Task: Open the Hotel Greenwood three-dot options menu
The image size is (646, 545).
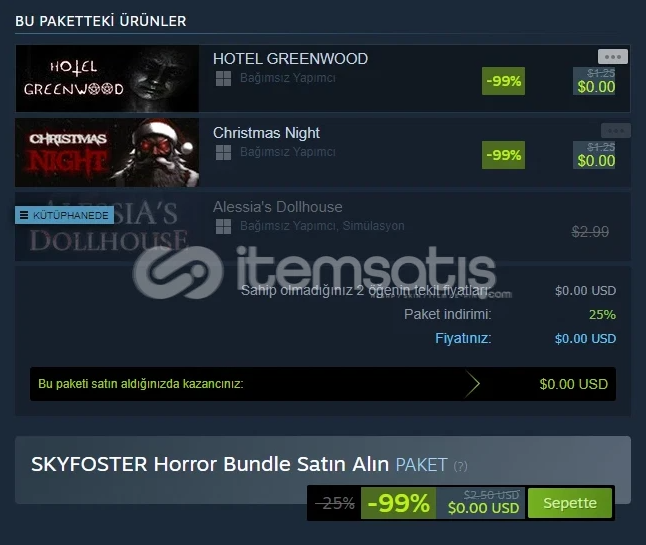Action: pos(613,56)
